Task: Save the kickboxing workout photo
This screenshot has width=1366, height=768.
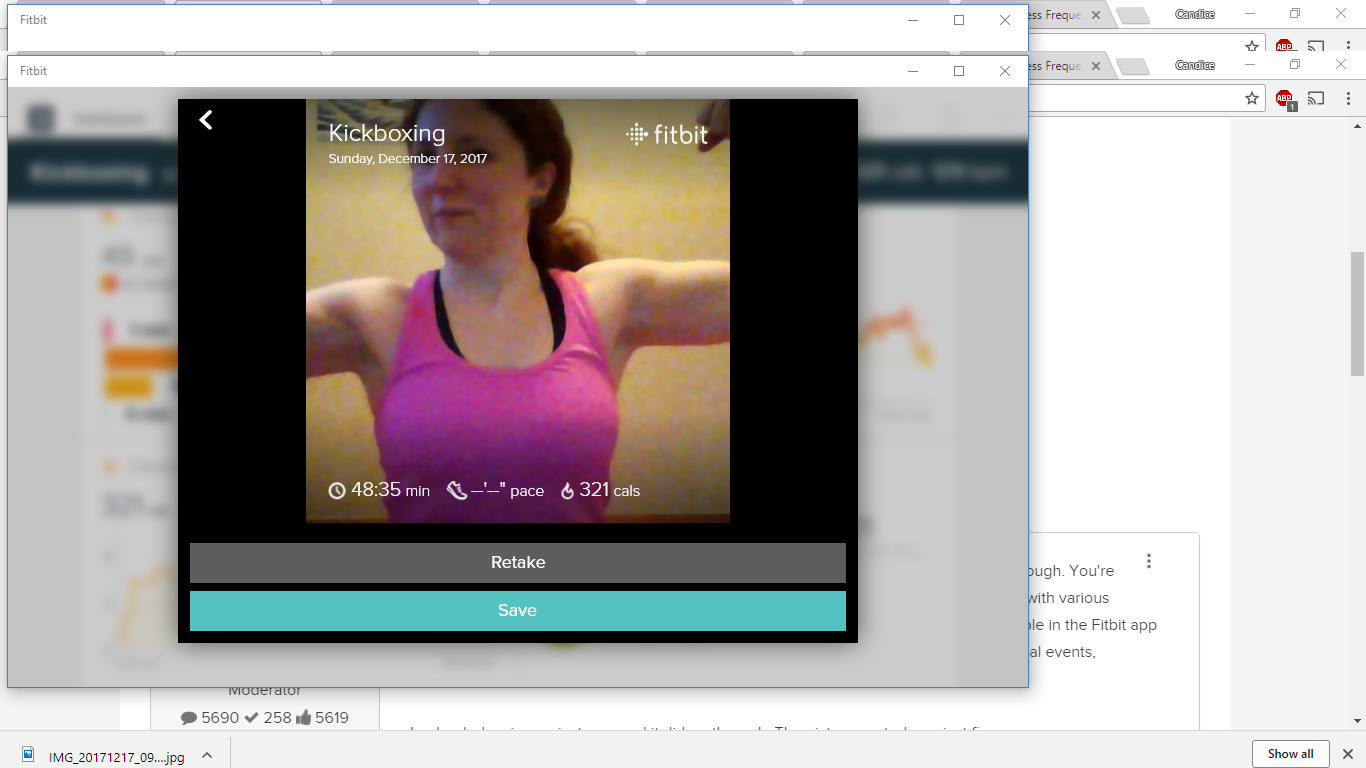Action: (517, 611)
